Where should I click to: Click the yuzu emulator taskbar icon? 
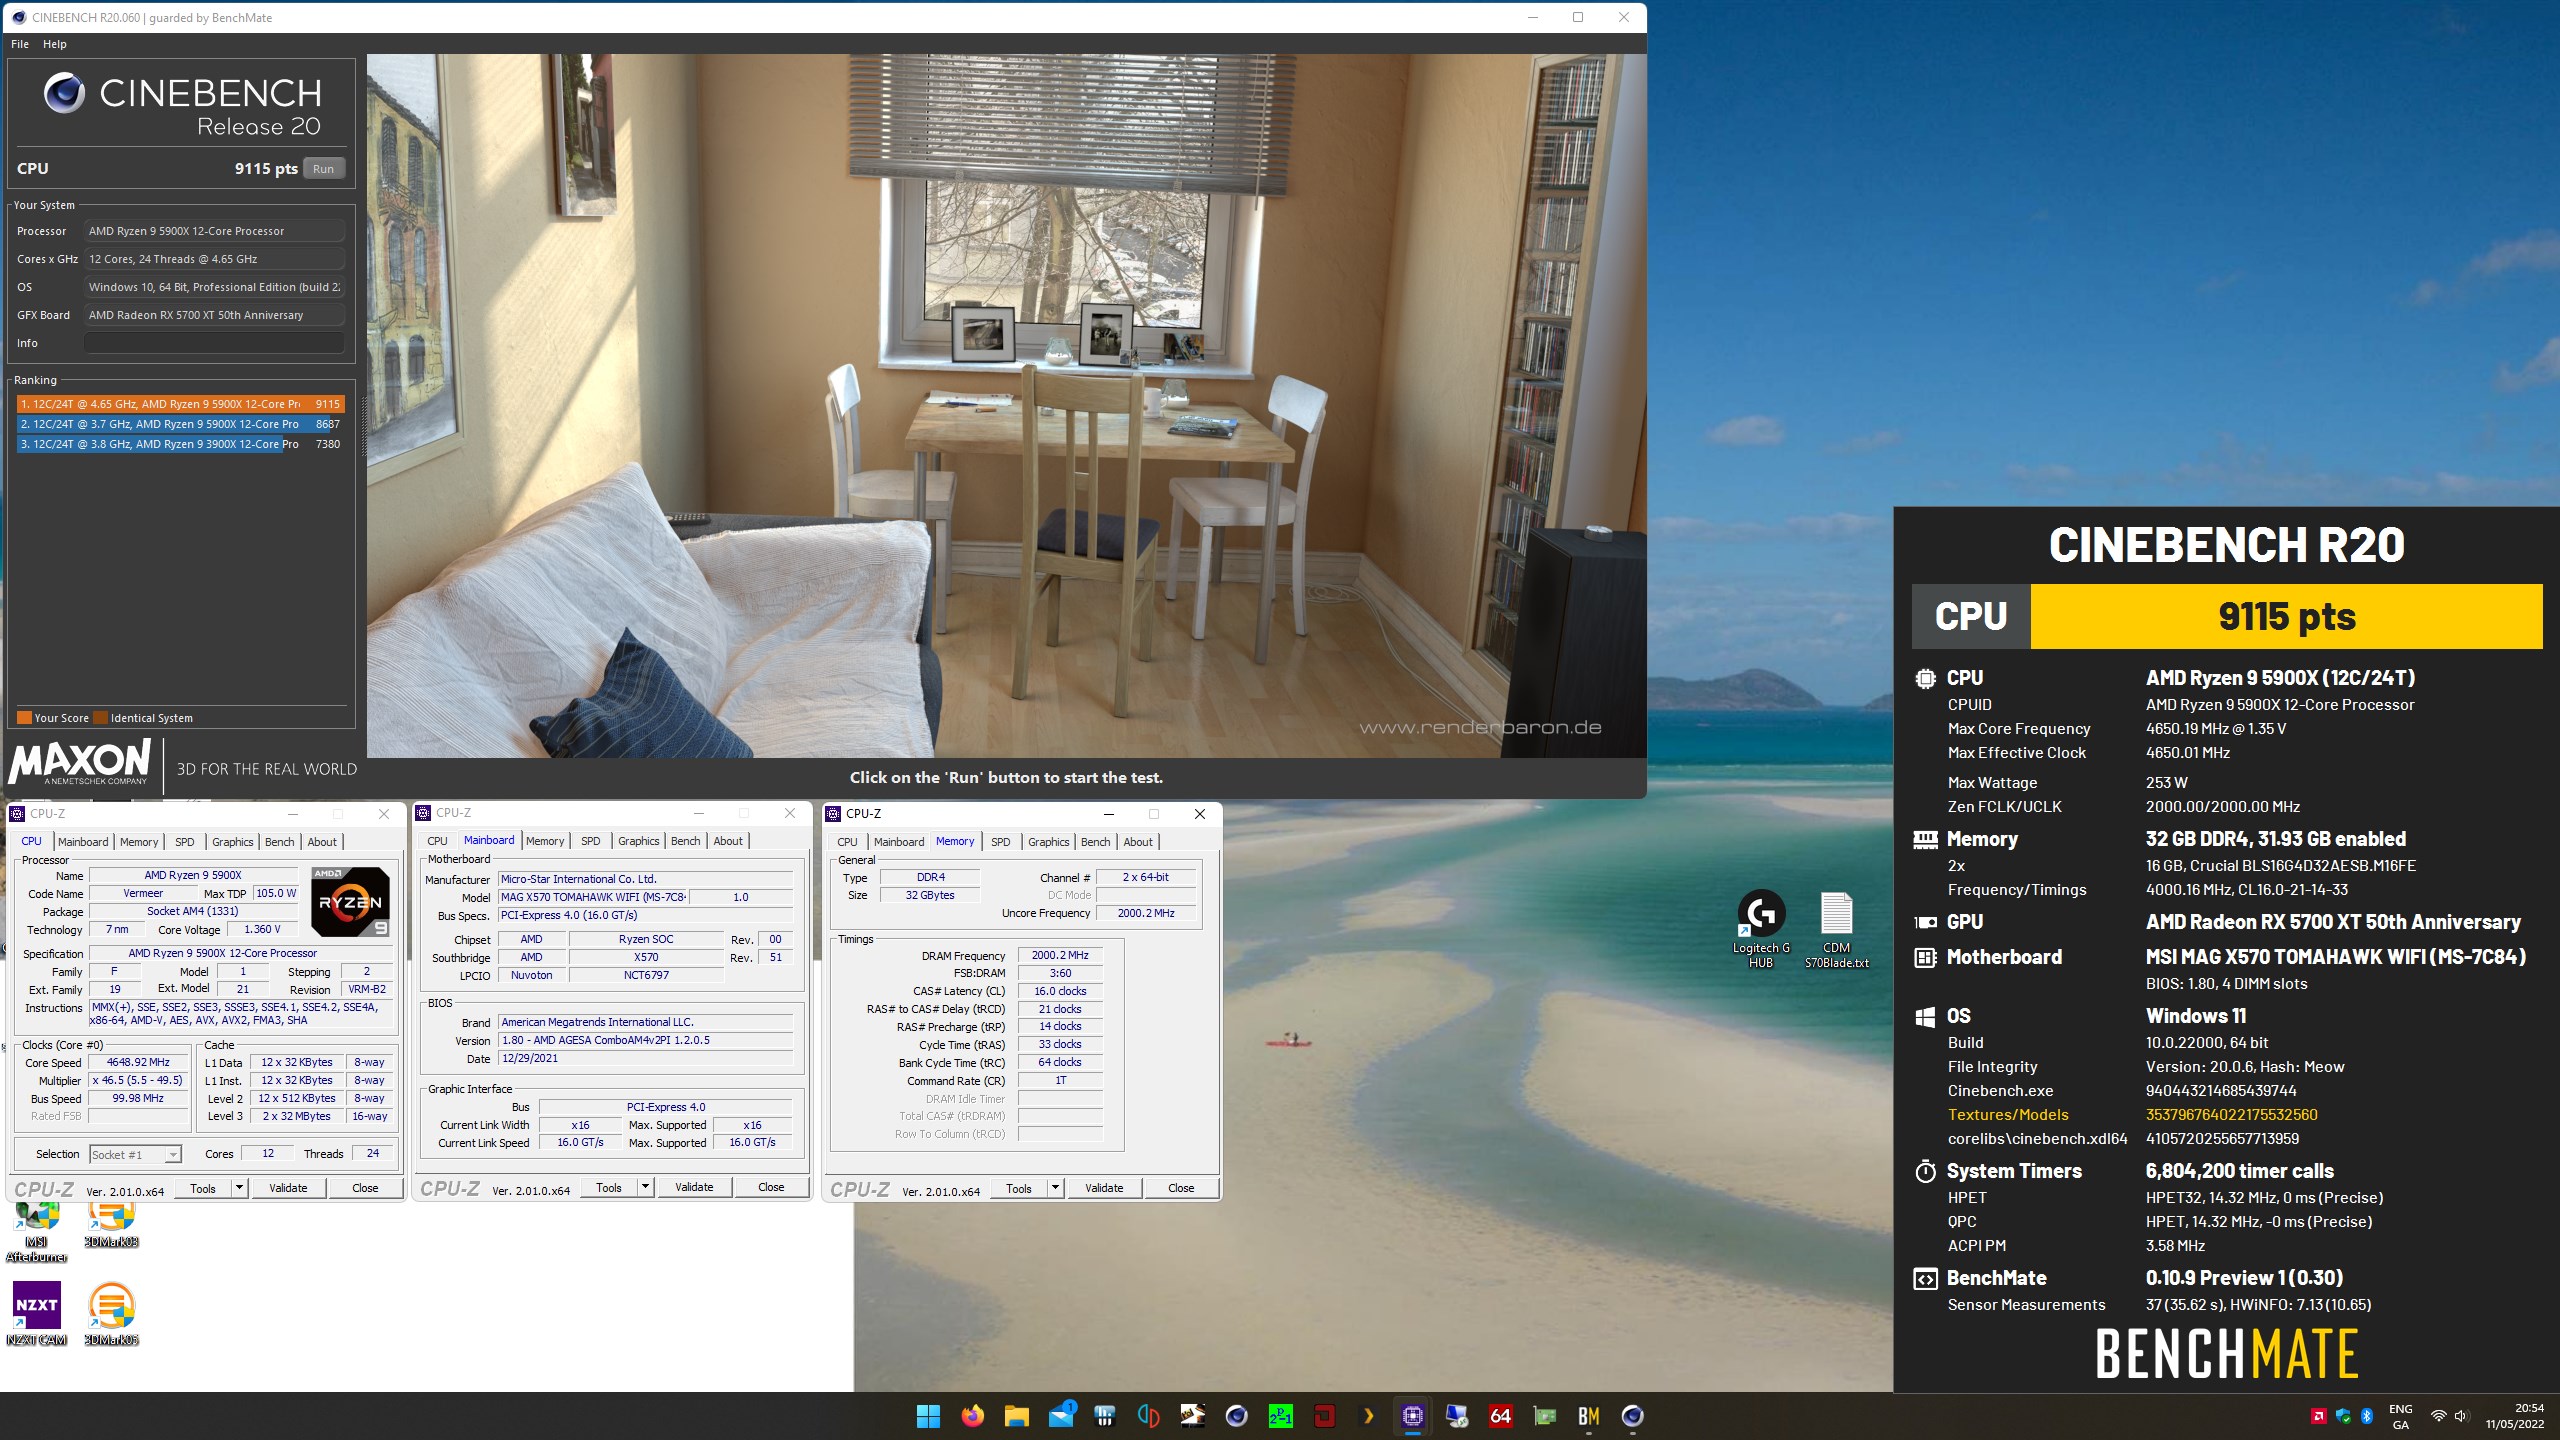point(1148,1416)
